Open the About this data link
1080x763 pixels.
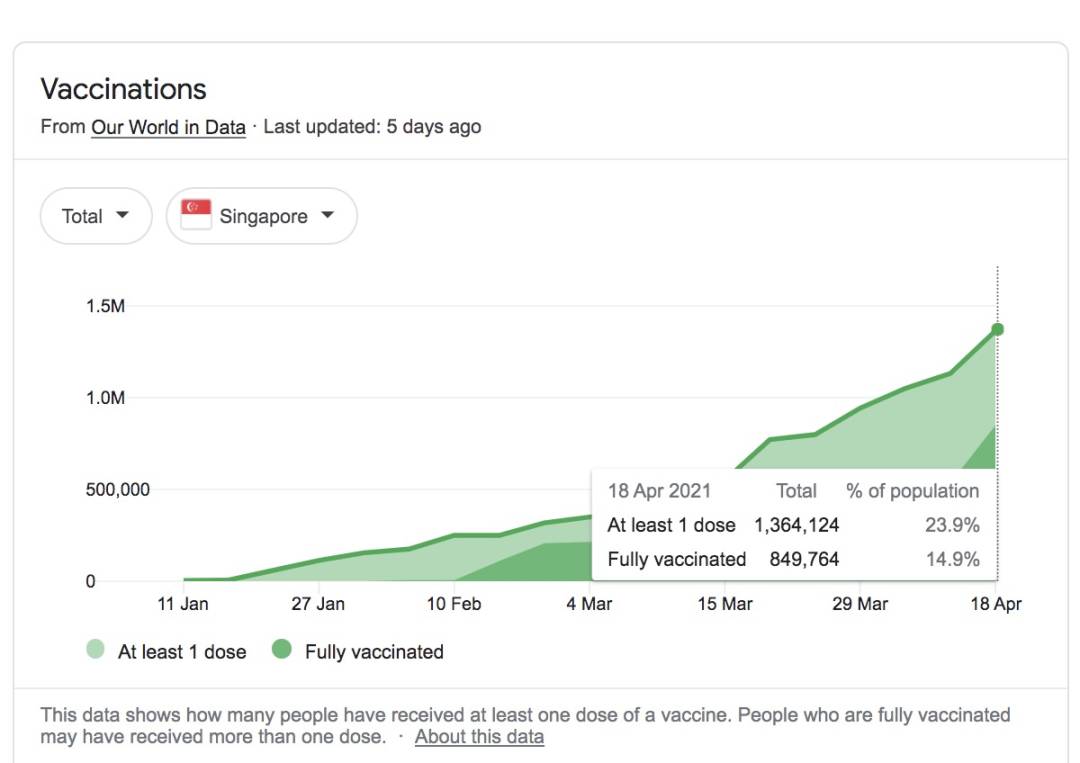[x=479, y=737]
